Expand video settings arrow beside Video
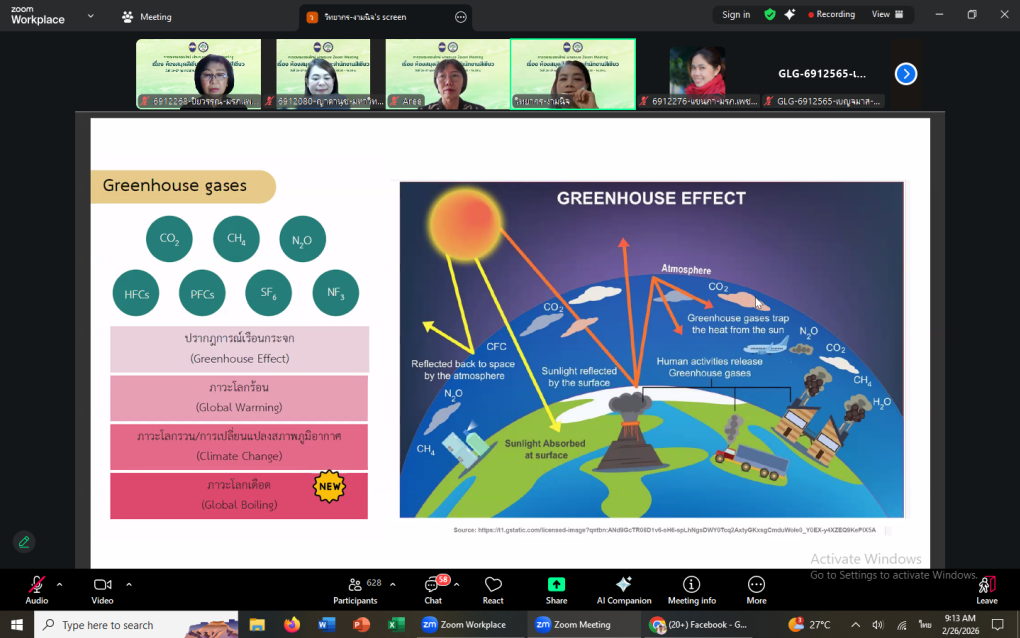 point(128,584)
